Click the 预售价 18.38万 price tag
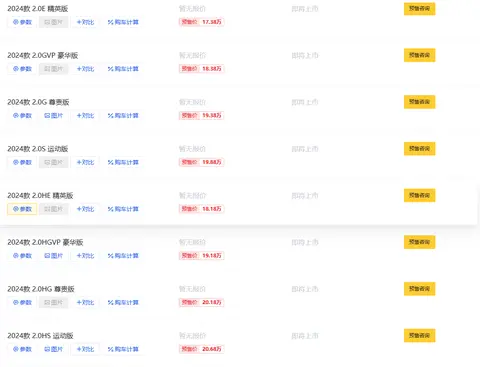Viewport: 480px width, 367px height. click(x=201, y=69)
